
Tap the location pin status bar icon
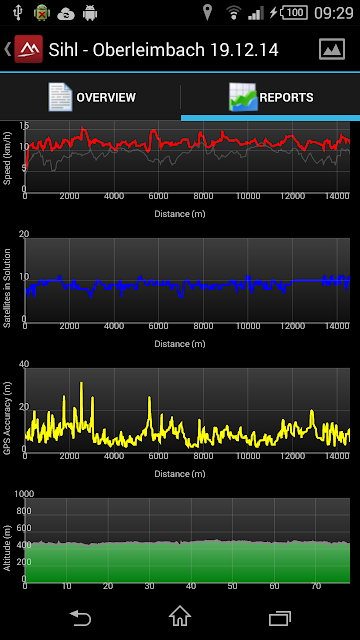[x=207, y=13]
